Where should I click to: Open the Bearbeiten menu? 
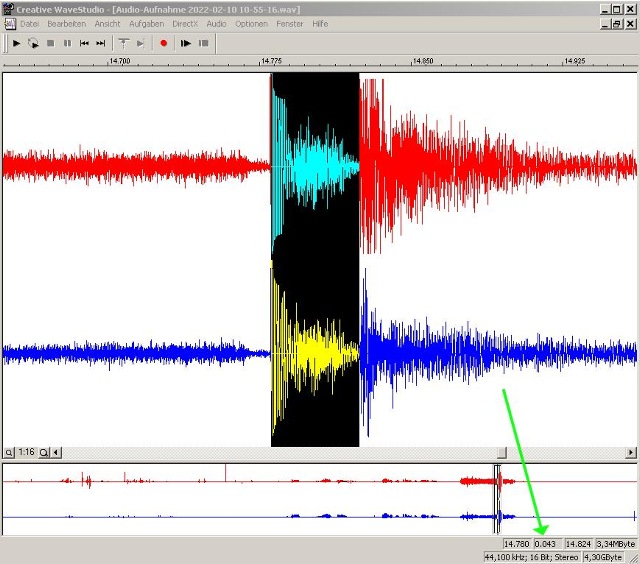tap(67, 24)
